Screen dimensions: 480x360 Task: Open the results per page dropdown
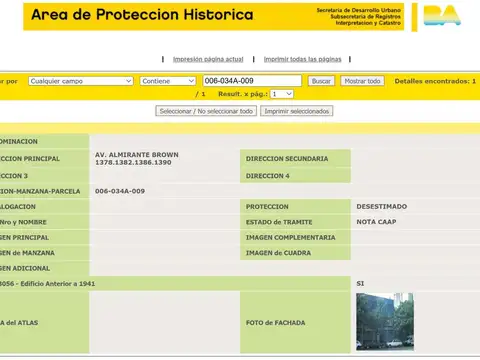(282, 94)
